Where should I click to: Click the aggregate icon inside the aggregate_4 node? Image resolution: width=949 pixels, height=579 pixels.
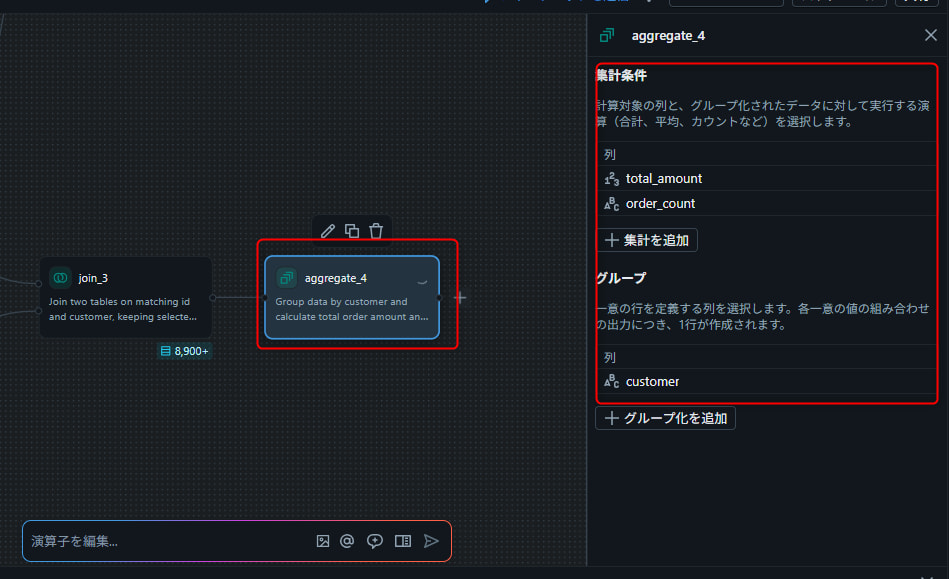[286, 278]
